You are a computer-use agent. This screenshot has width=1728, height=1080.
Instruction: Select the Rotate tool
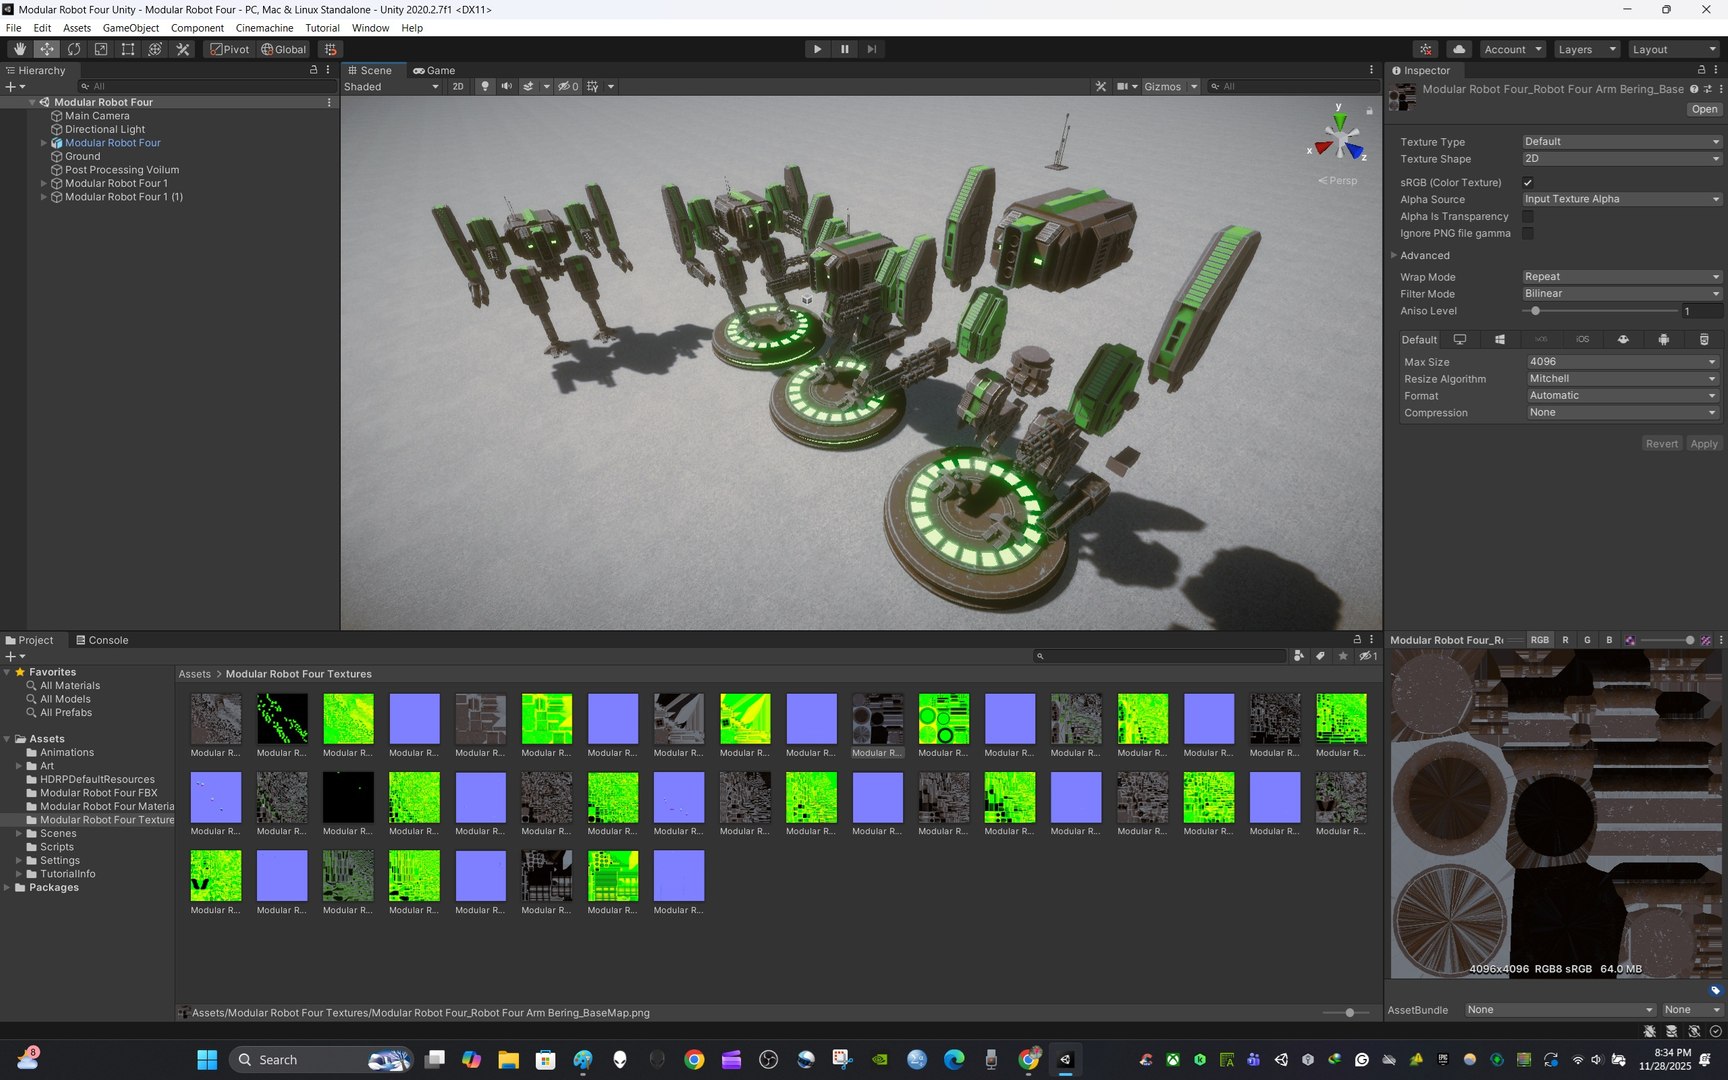pos(74,49)
